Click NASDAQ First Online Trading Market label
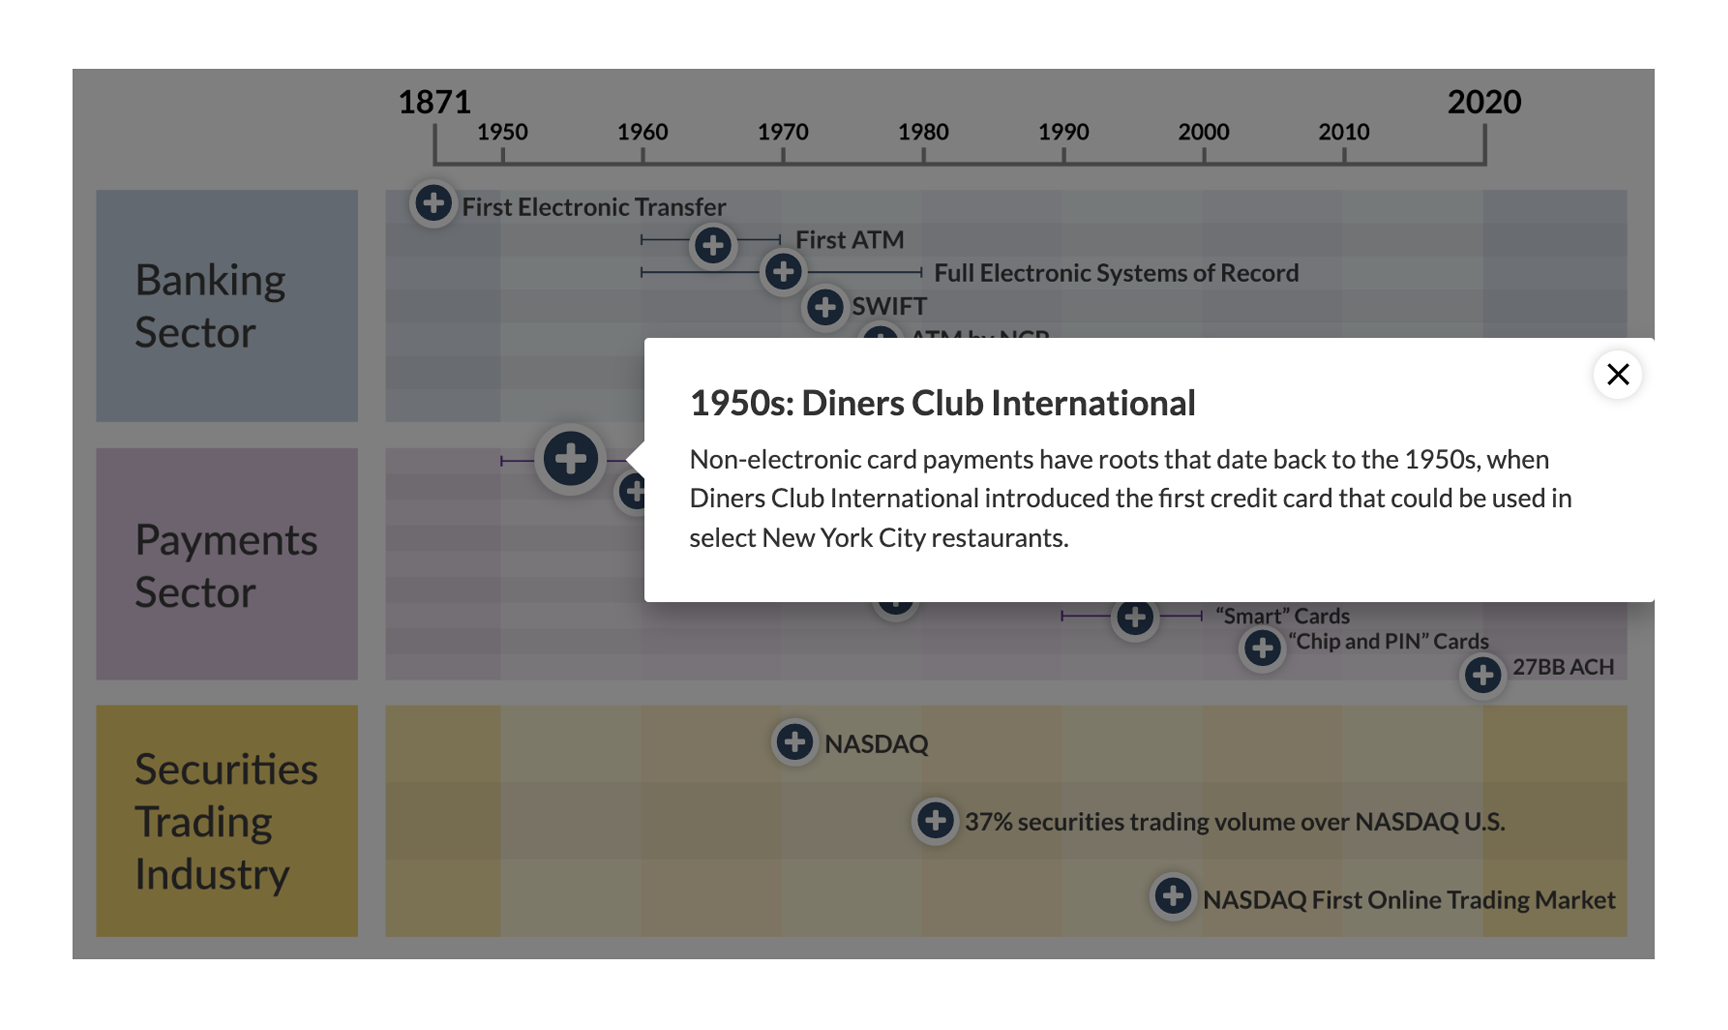1728x1030 pixels. [x=1409, y=900]
